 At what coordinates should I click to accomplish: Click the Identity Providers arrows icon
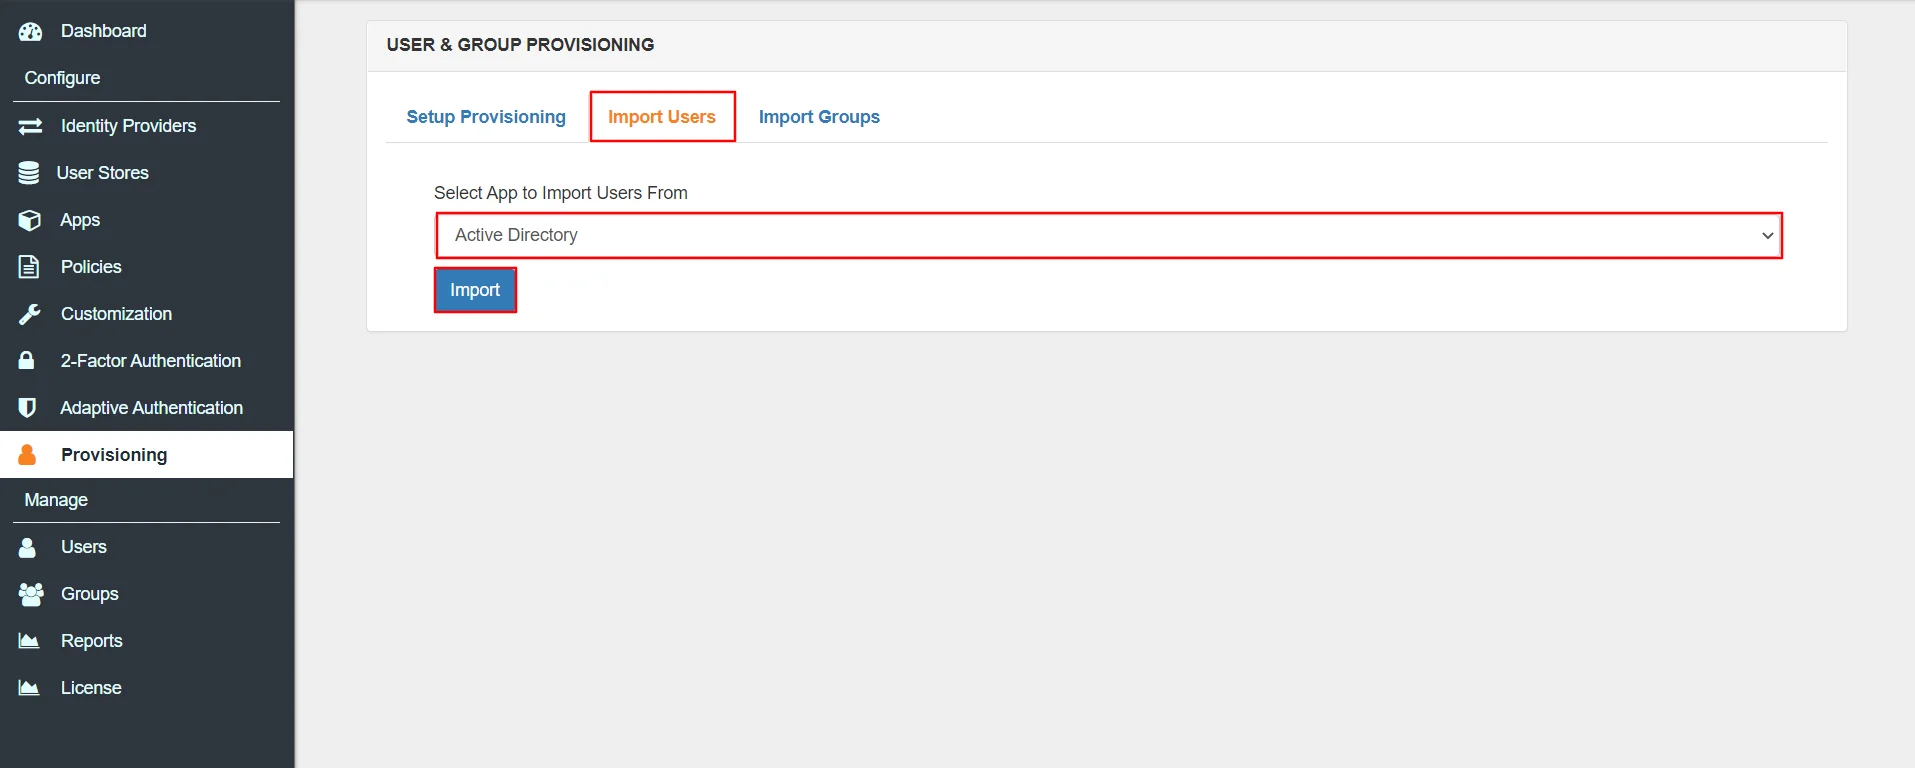pos(30,126)
